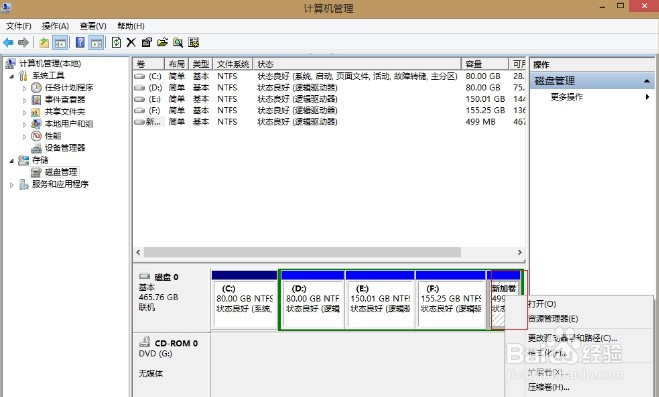The height and width of the screenshot is (397, 659).
Task: Sort by the 卷 column header
Action: pos(149,64)
